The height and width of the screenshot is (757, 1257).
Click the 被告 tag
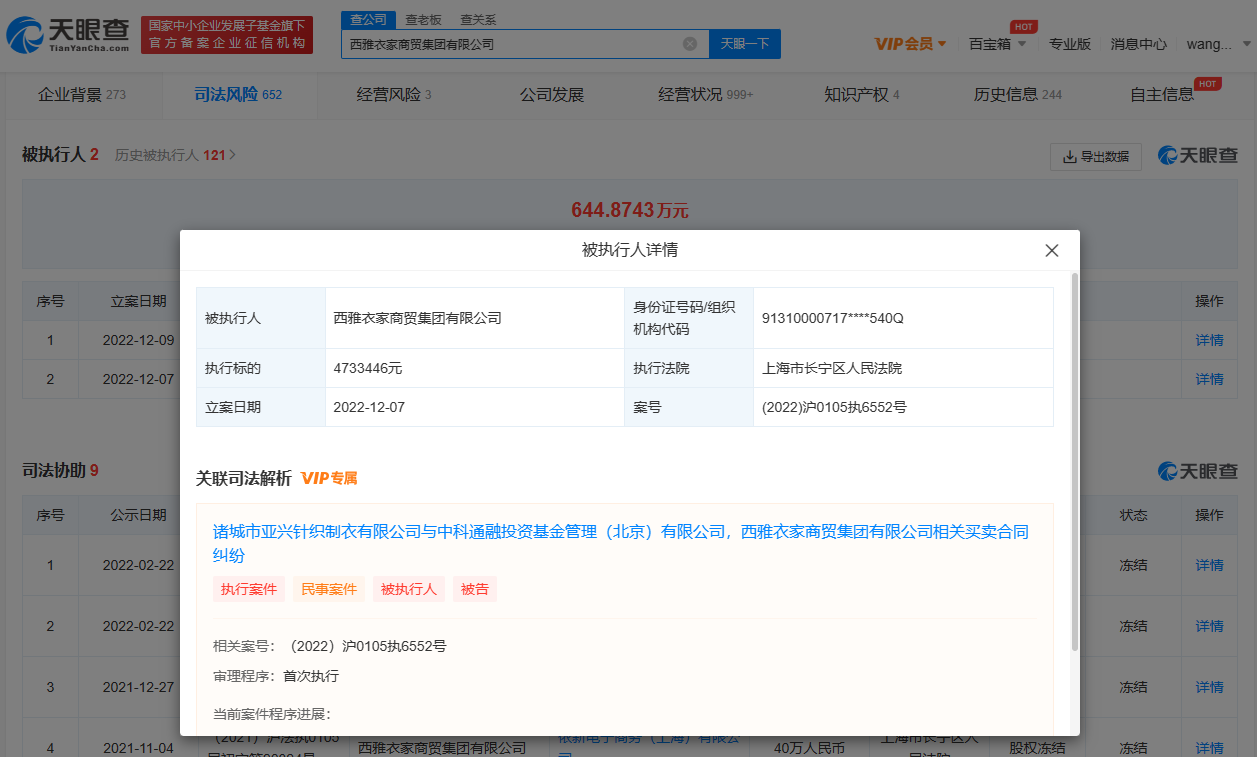point(475,589)
